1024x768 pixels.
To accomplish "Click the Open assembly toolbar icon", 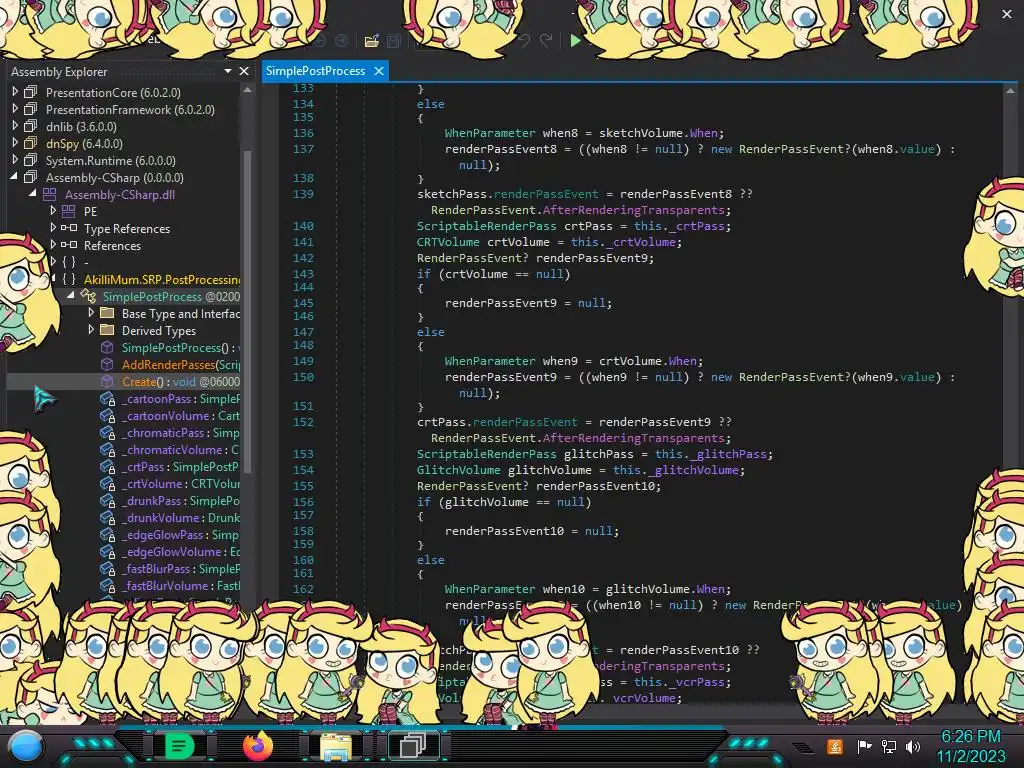I will pos(372,41).
